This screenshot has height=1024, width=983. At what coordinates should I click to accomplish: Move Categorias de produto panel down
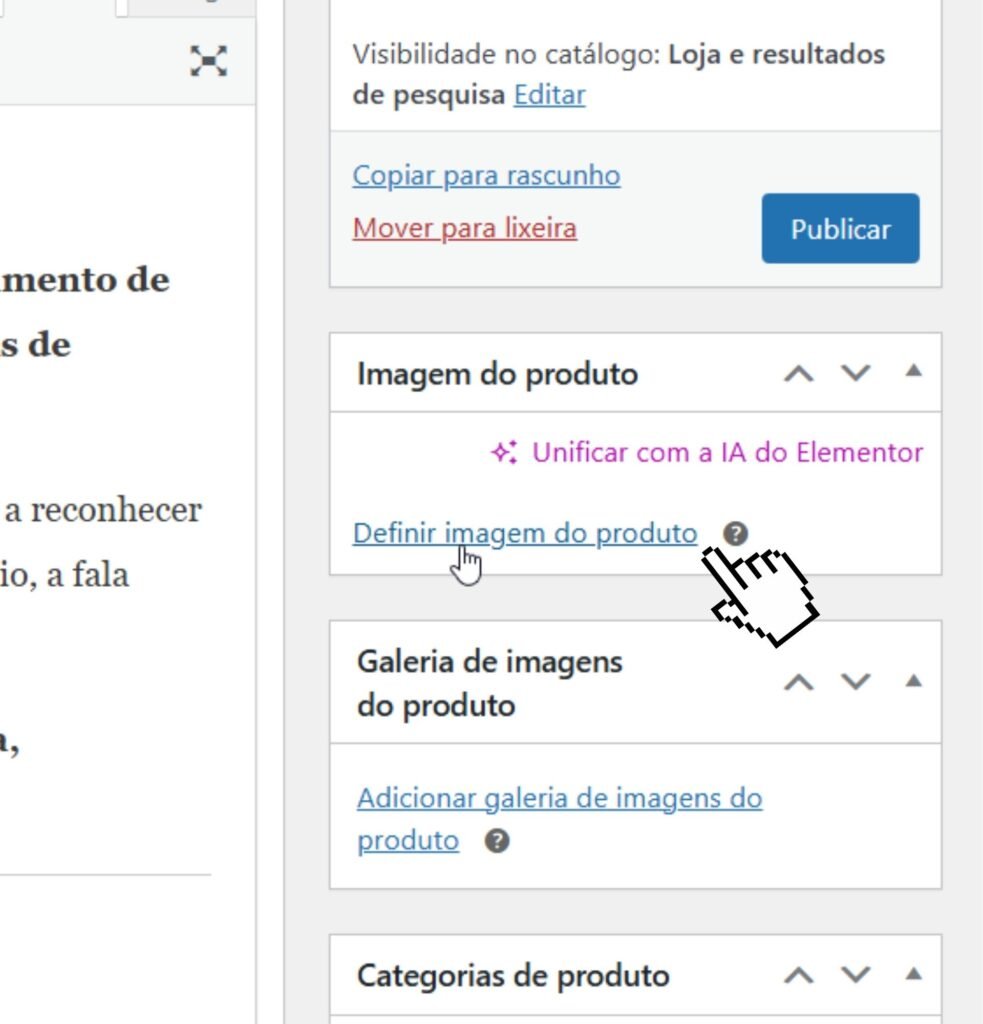point(856,975)
